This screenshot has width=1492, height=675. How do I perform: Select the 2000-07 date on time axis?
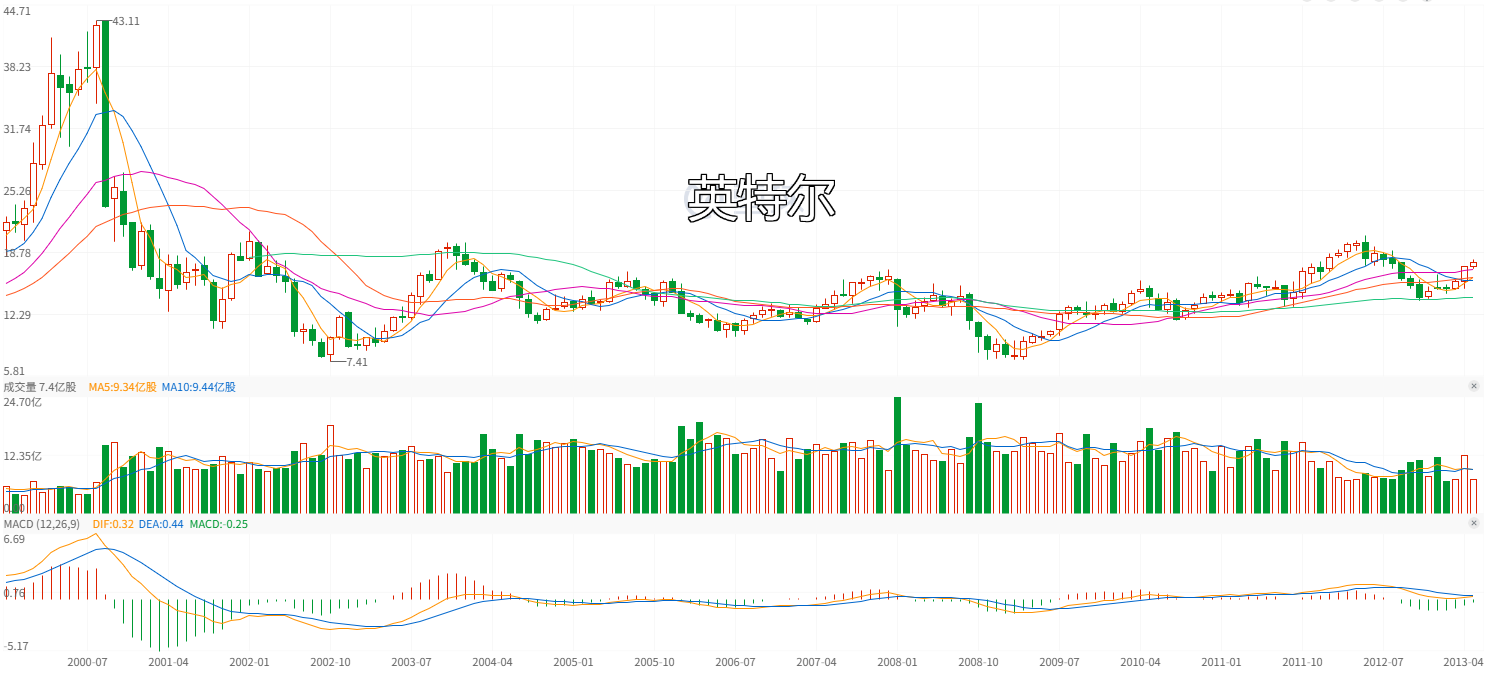click(x=87, y=662)
